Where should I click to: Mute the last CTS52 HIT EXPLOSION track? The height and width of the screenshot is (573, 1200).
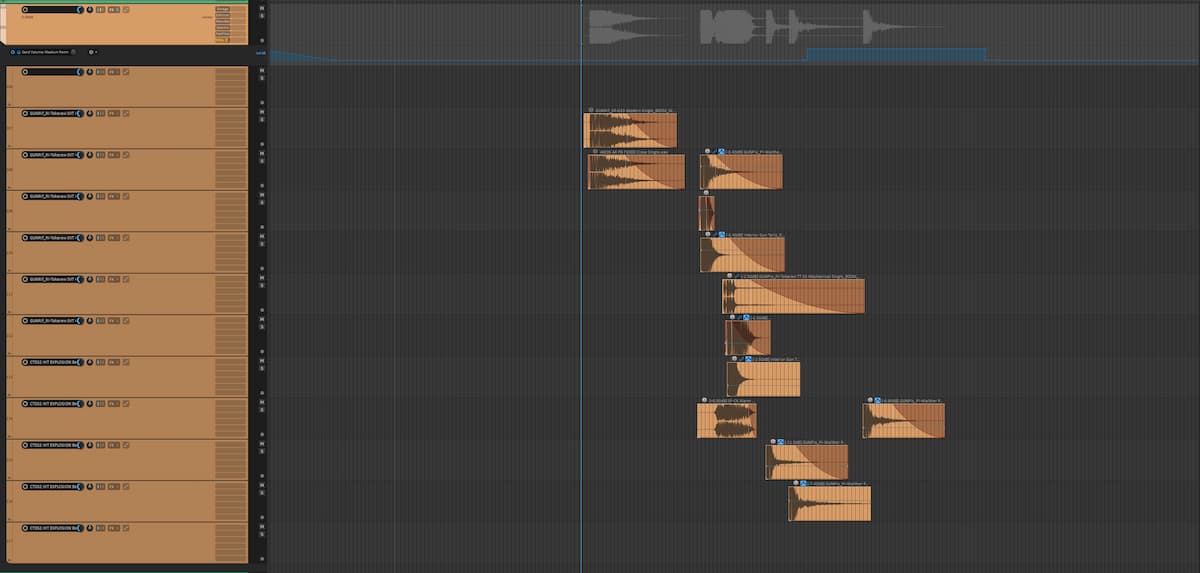click(262, 525)
